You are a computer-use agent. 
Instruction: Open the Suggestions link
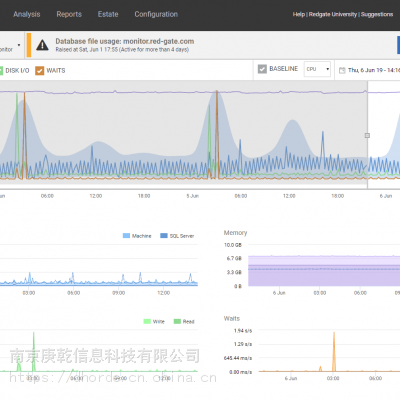(x=377, y=14)
